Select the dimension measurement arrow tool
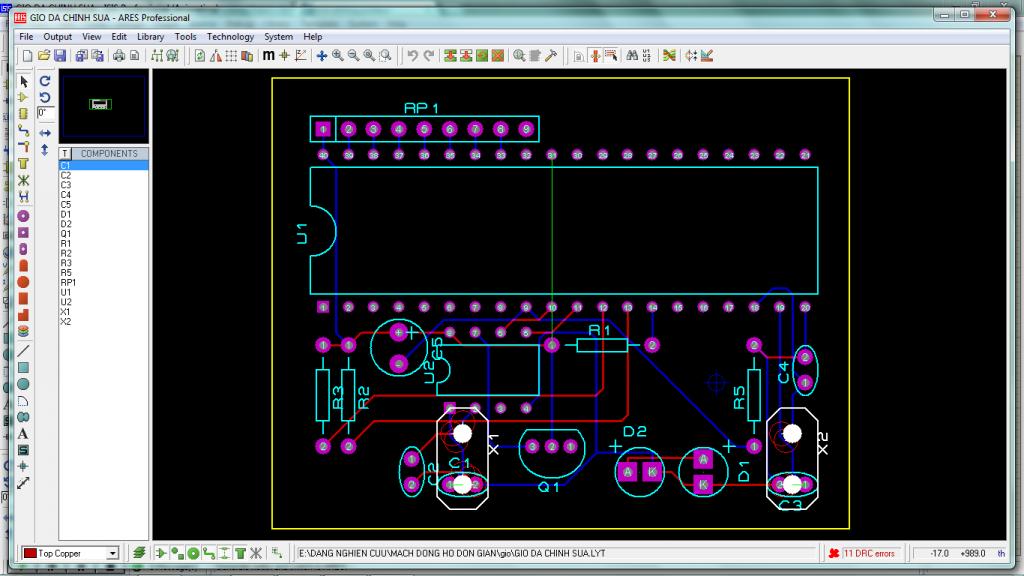The image size is (1024, 576). click(24, 482)
